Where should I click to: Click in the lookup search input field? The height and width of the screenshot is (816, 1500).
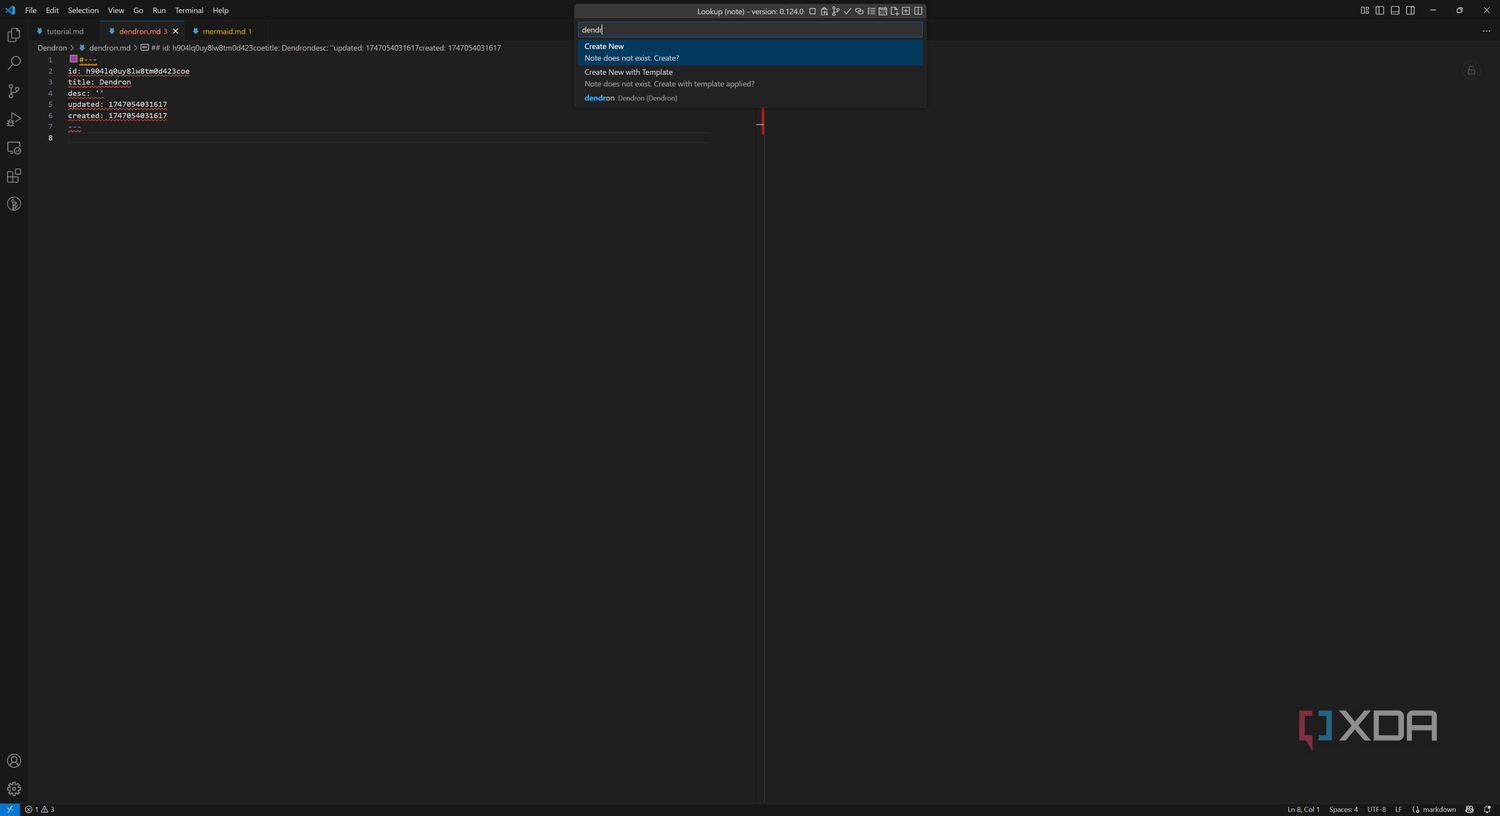pyautogui.click(x=750, y=30)
